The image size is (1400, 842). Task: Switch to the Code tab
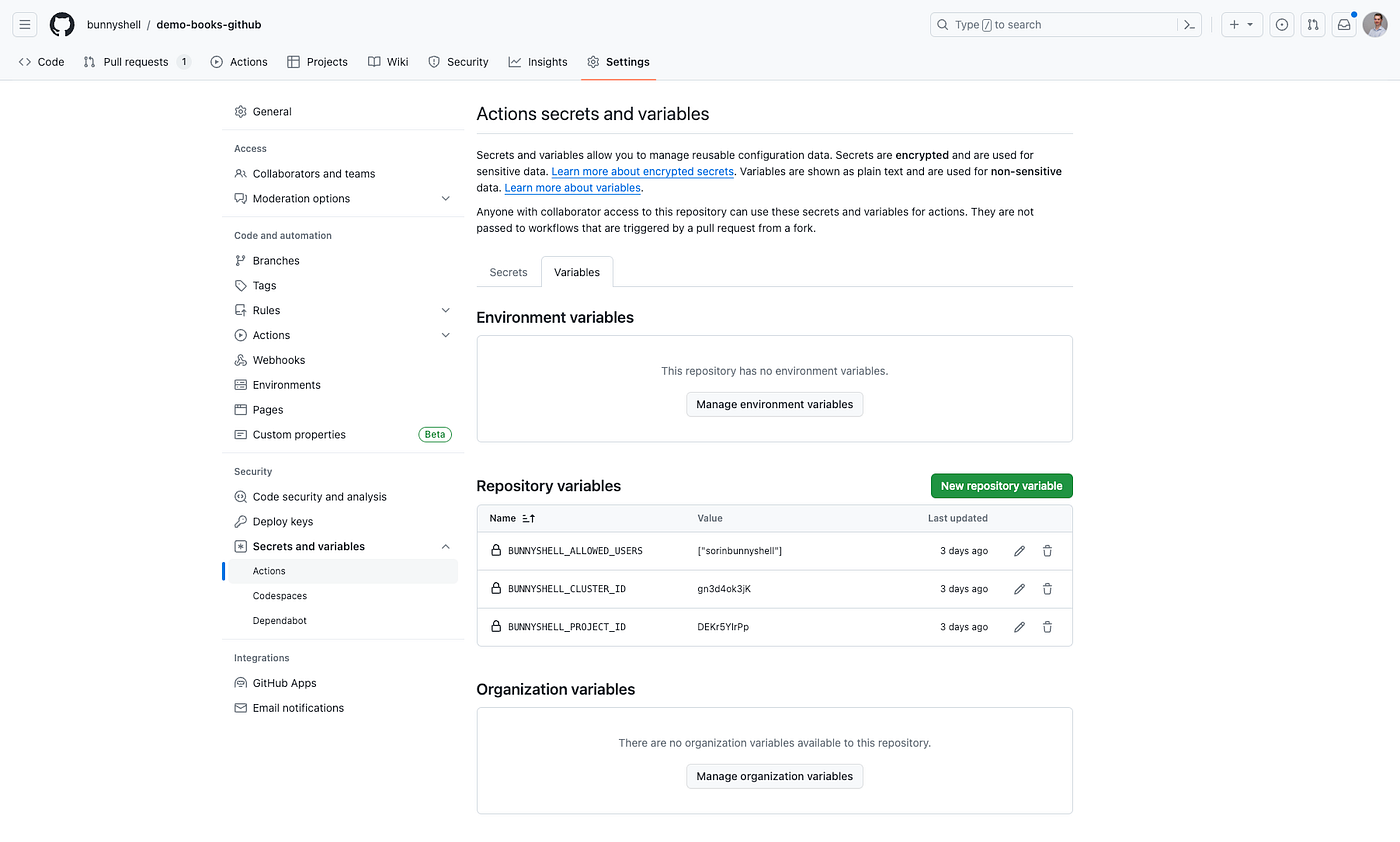pos(41,62)
